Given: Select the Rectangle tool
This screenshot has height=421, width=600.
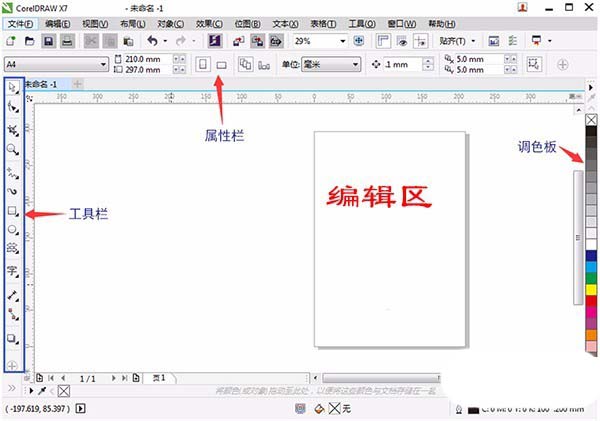Looking at the screenshot, I should 13,211.
